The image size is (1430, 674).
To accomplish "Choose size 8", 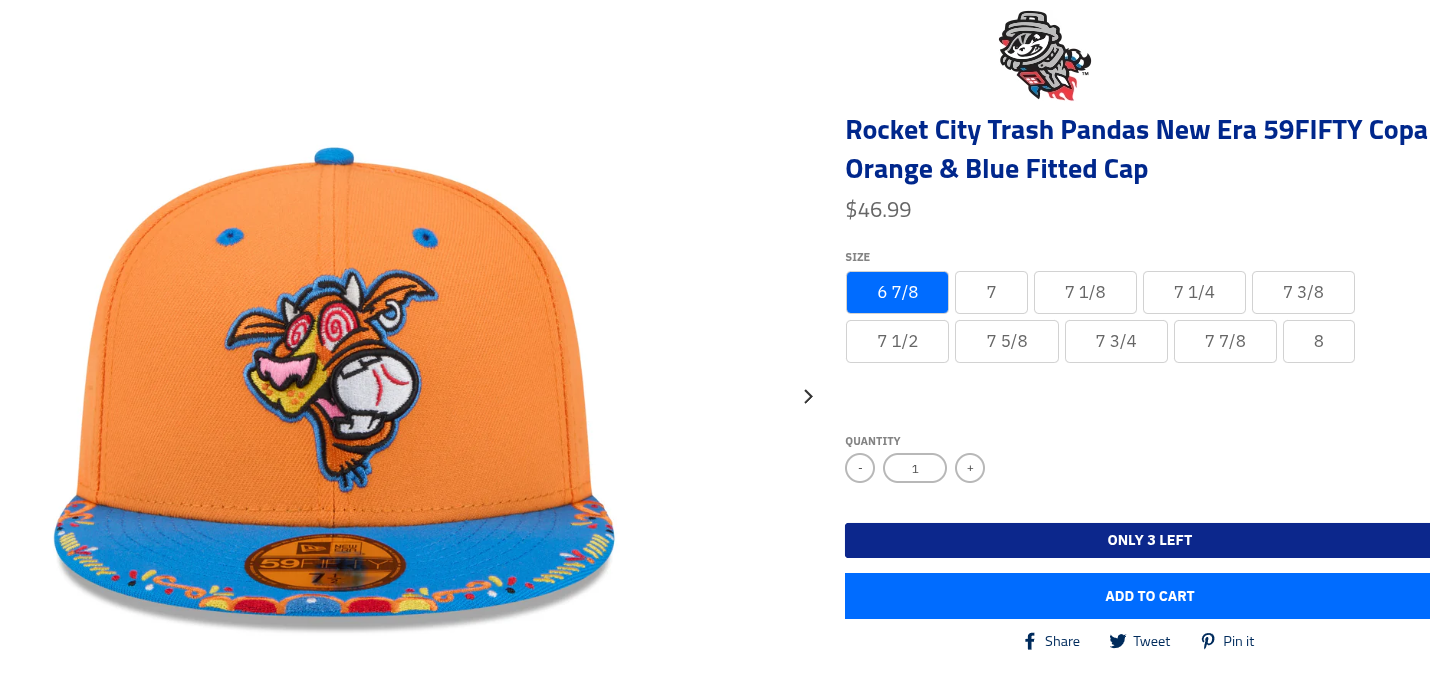I will (1319, 341).
